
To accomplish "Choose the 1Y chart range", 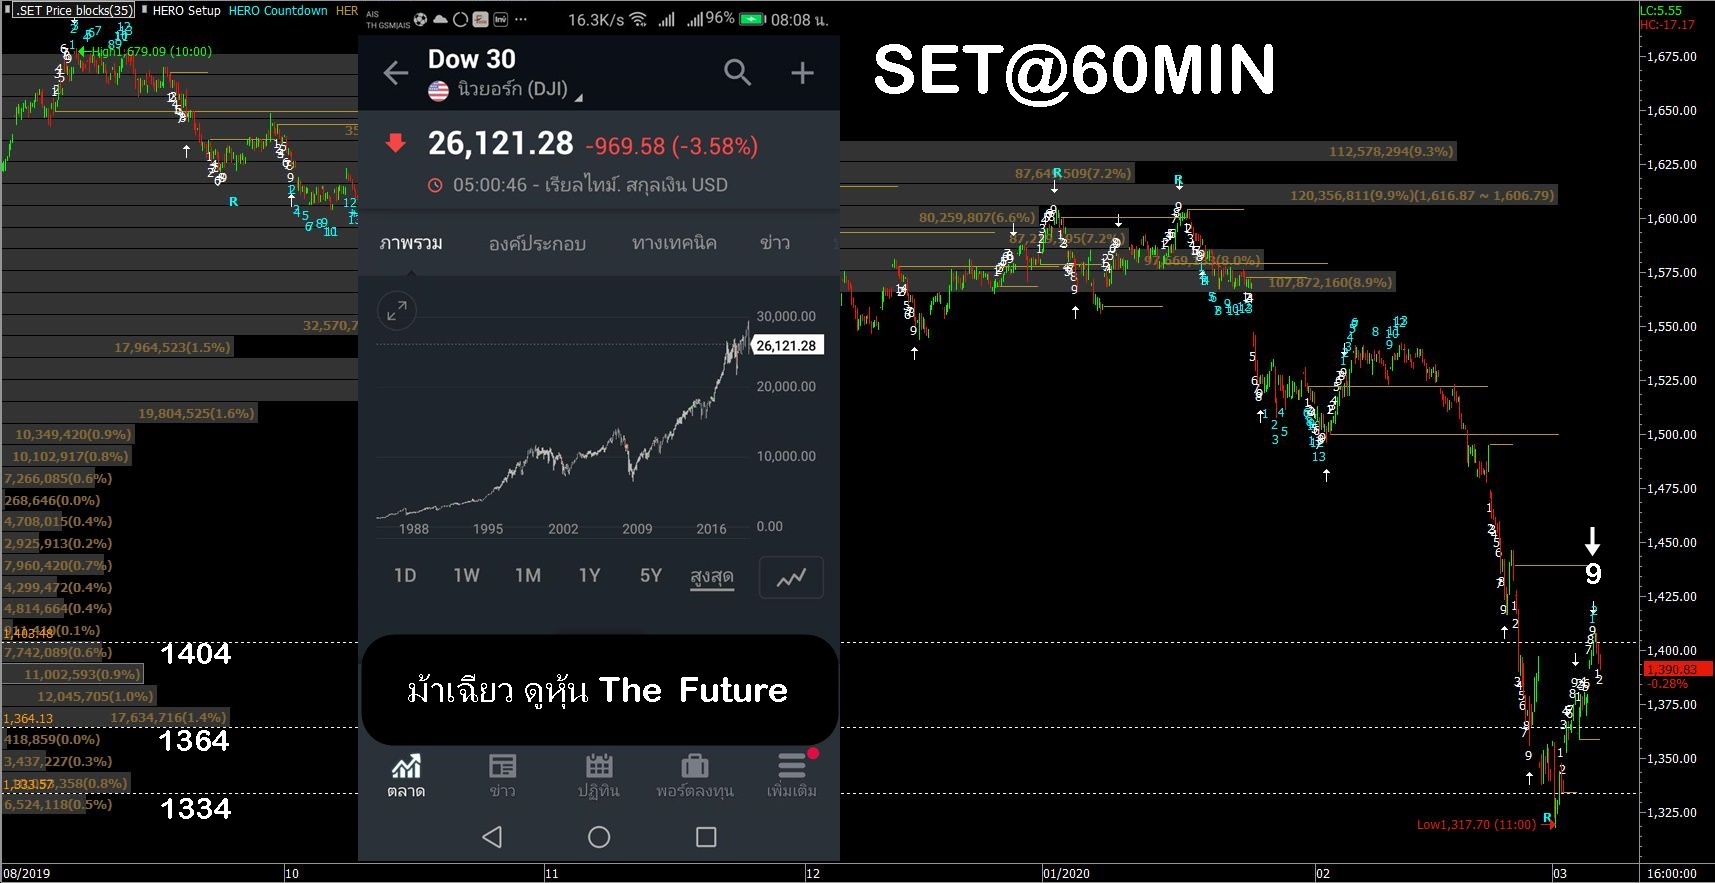I will point(590,576).
